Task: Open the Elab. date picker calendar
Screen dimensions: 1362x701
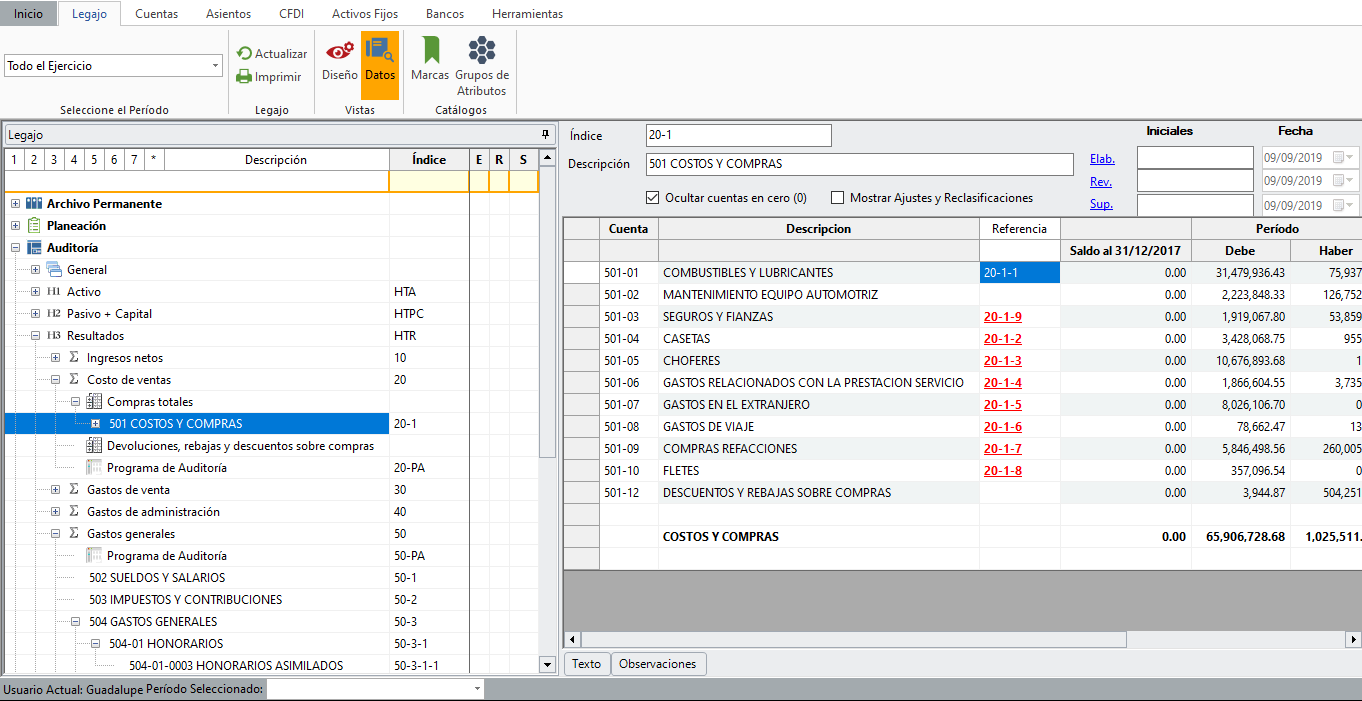Action: [1338, 158]
